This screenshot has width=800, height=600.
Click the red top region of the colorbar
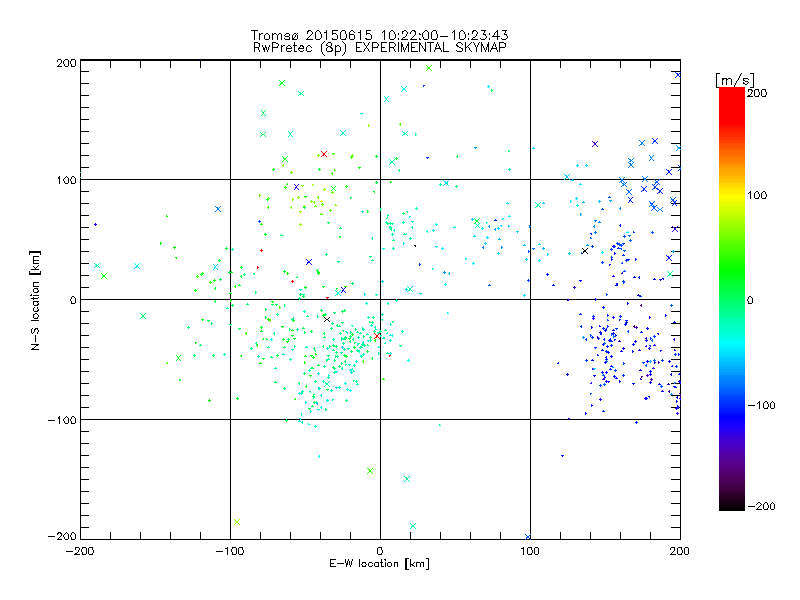pos(732,105)
